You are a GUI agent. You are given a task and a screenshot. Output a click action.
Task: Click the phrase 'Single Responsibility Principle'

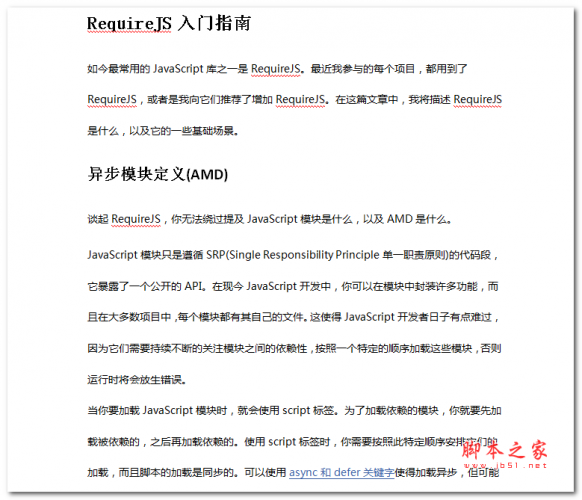pos(304,255)
